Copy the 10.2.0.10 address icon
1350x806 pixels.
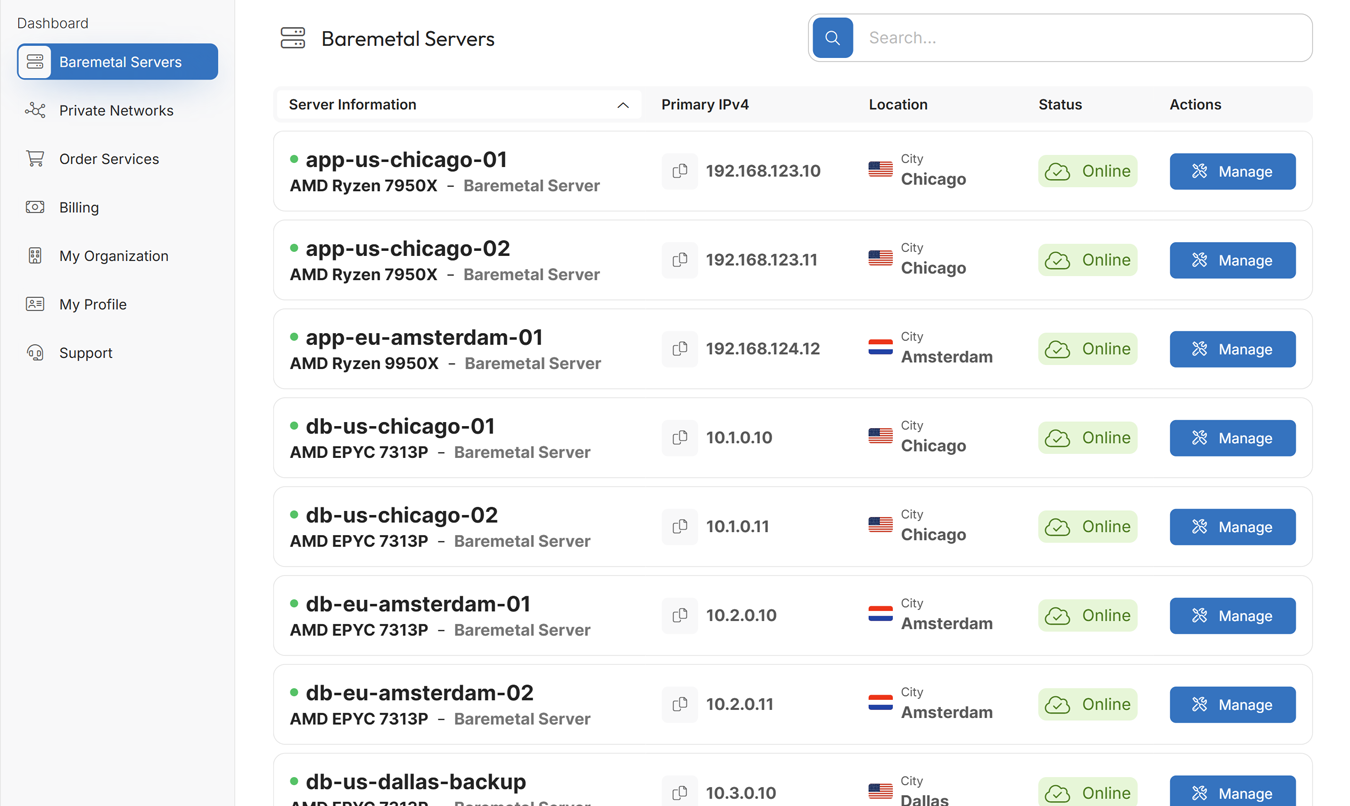pos(680,616)
